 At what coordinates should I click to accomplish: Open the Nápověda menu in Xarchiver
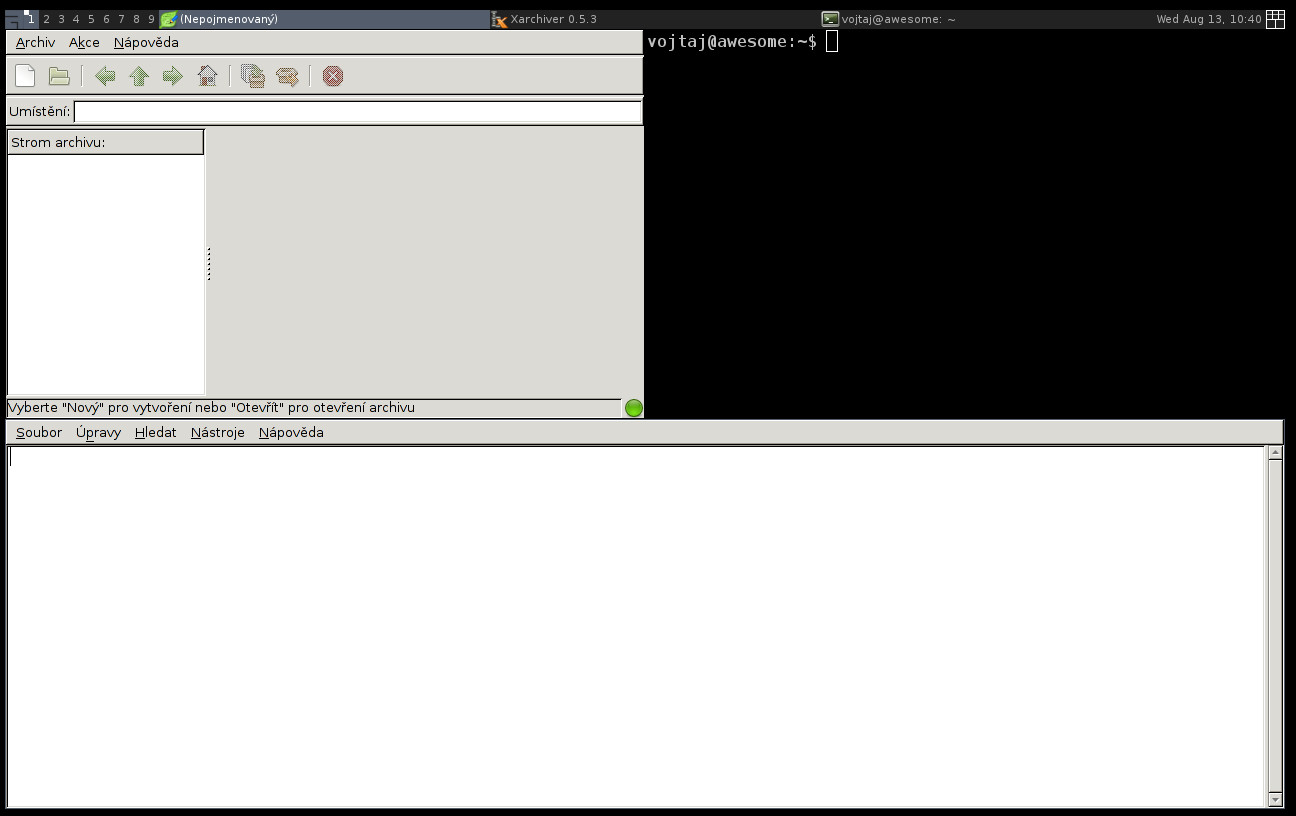pyautogui.click(x=146, y=43)
